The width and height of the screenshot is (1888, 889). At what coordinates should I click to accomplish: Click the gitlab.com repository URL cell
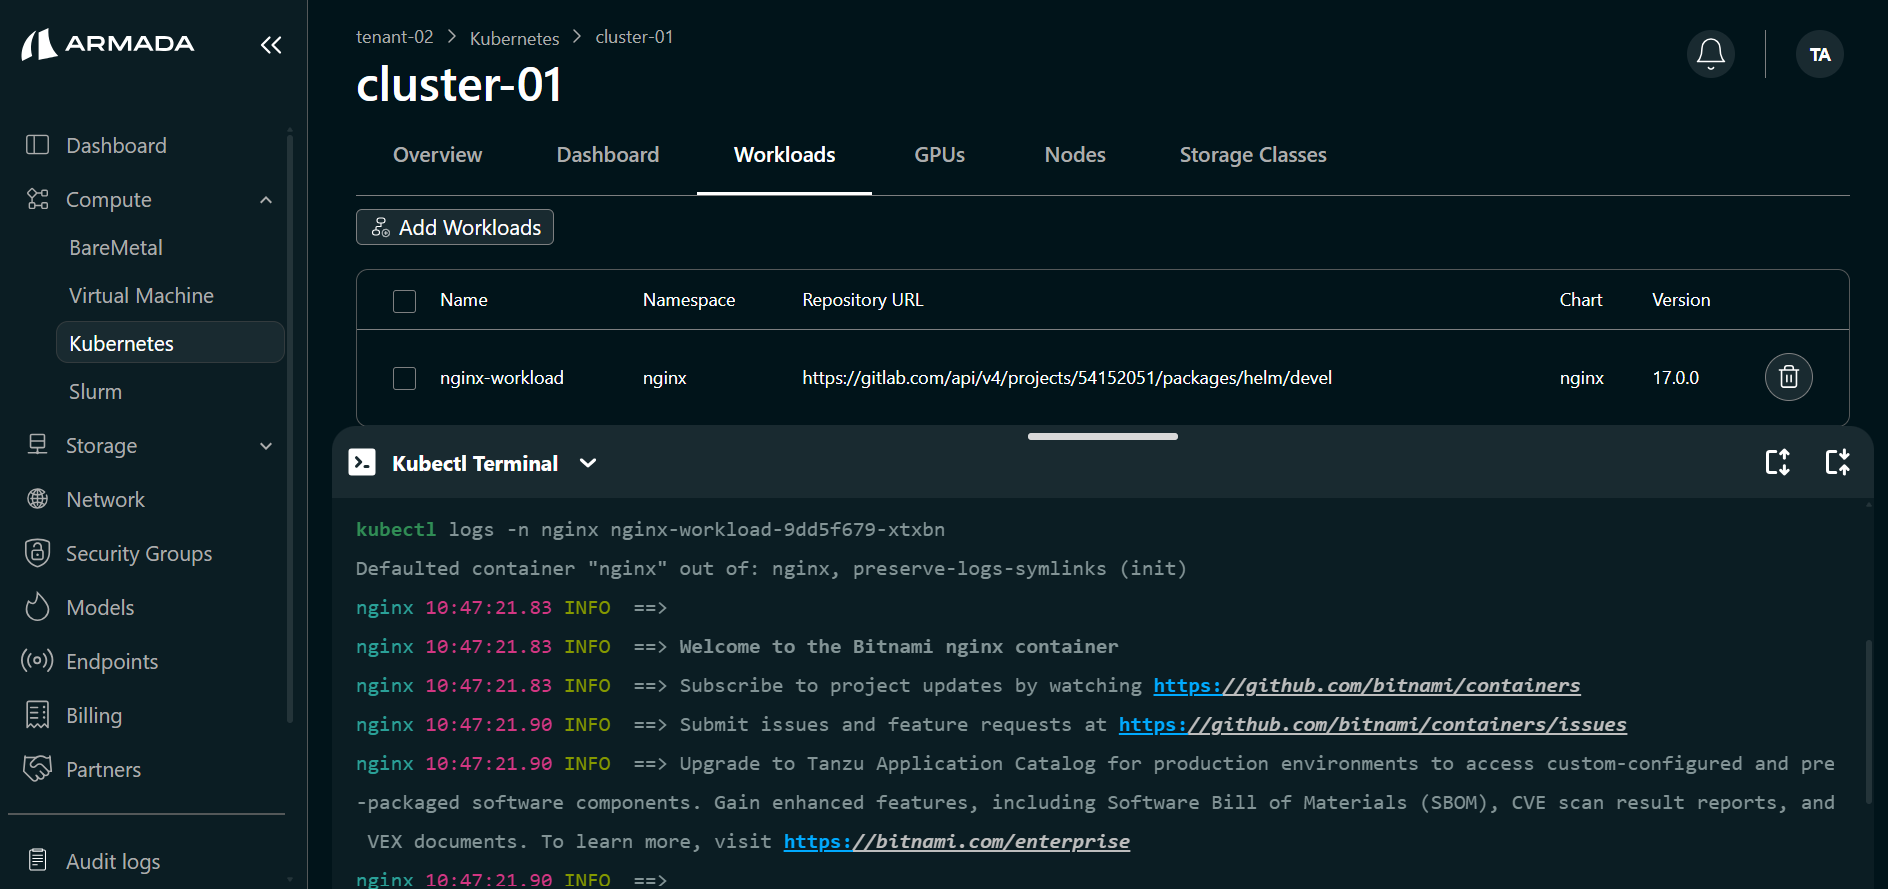pos(1067,378)
